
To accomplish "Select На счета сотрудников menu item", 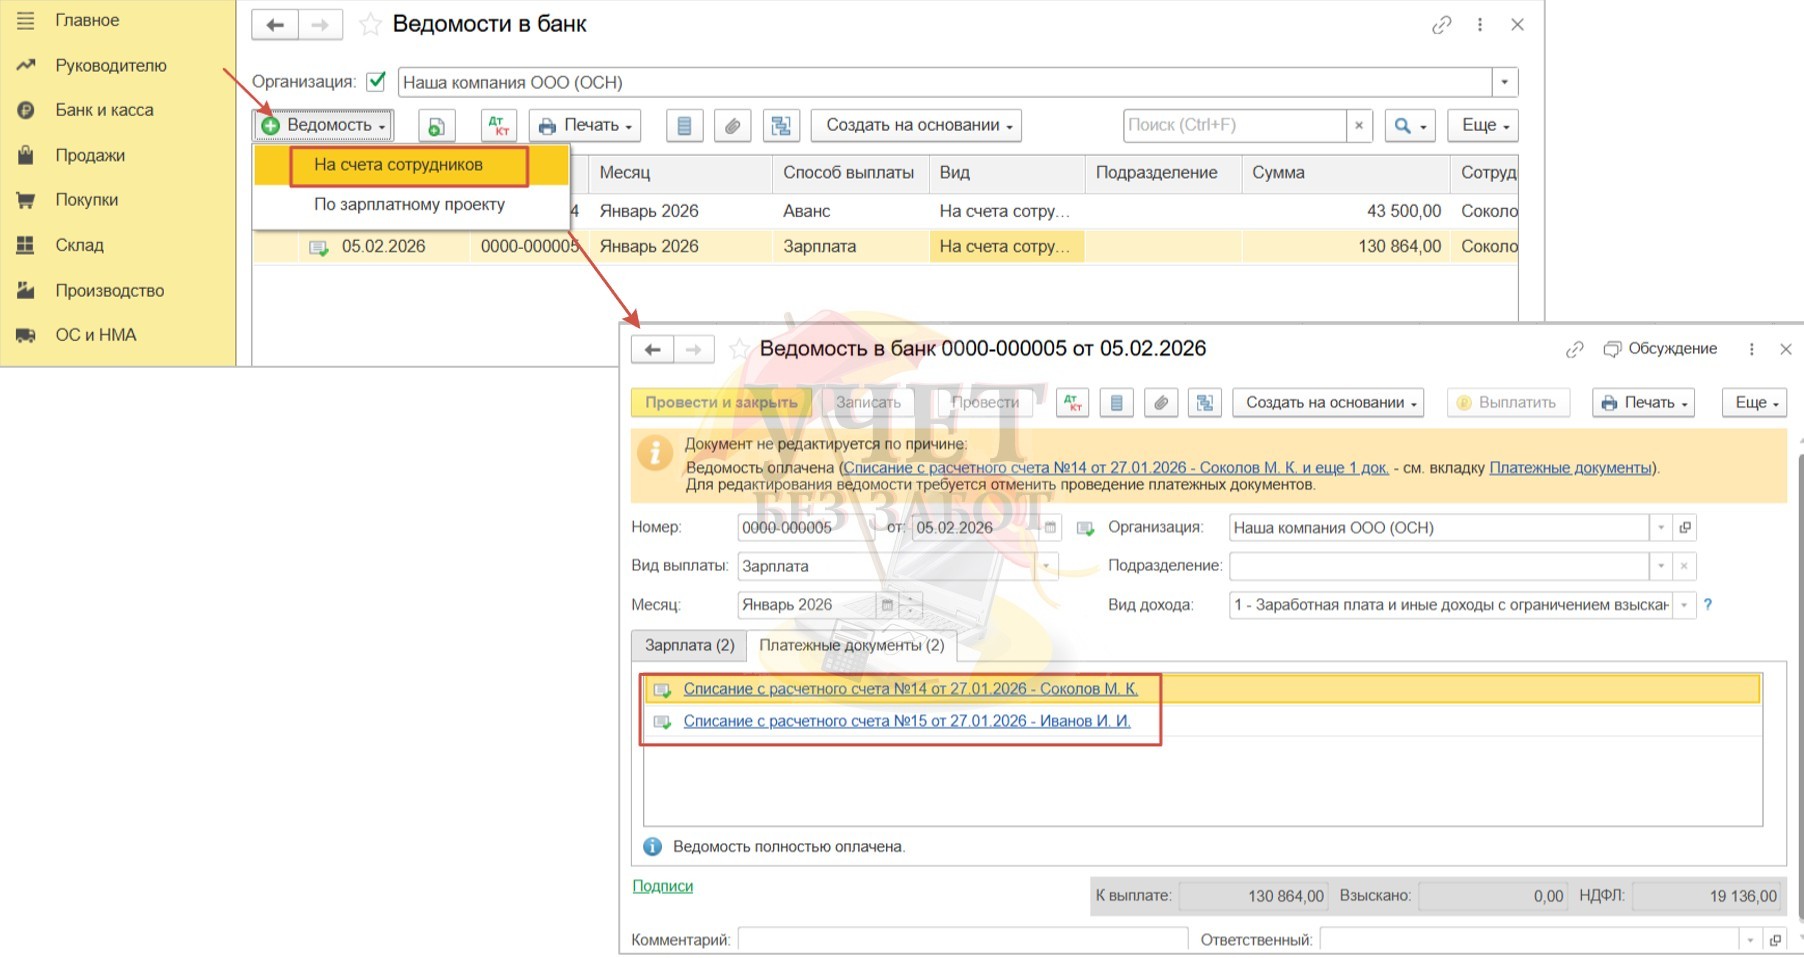I will click(x=398, y=165).
